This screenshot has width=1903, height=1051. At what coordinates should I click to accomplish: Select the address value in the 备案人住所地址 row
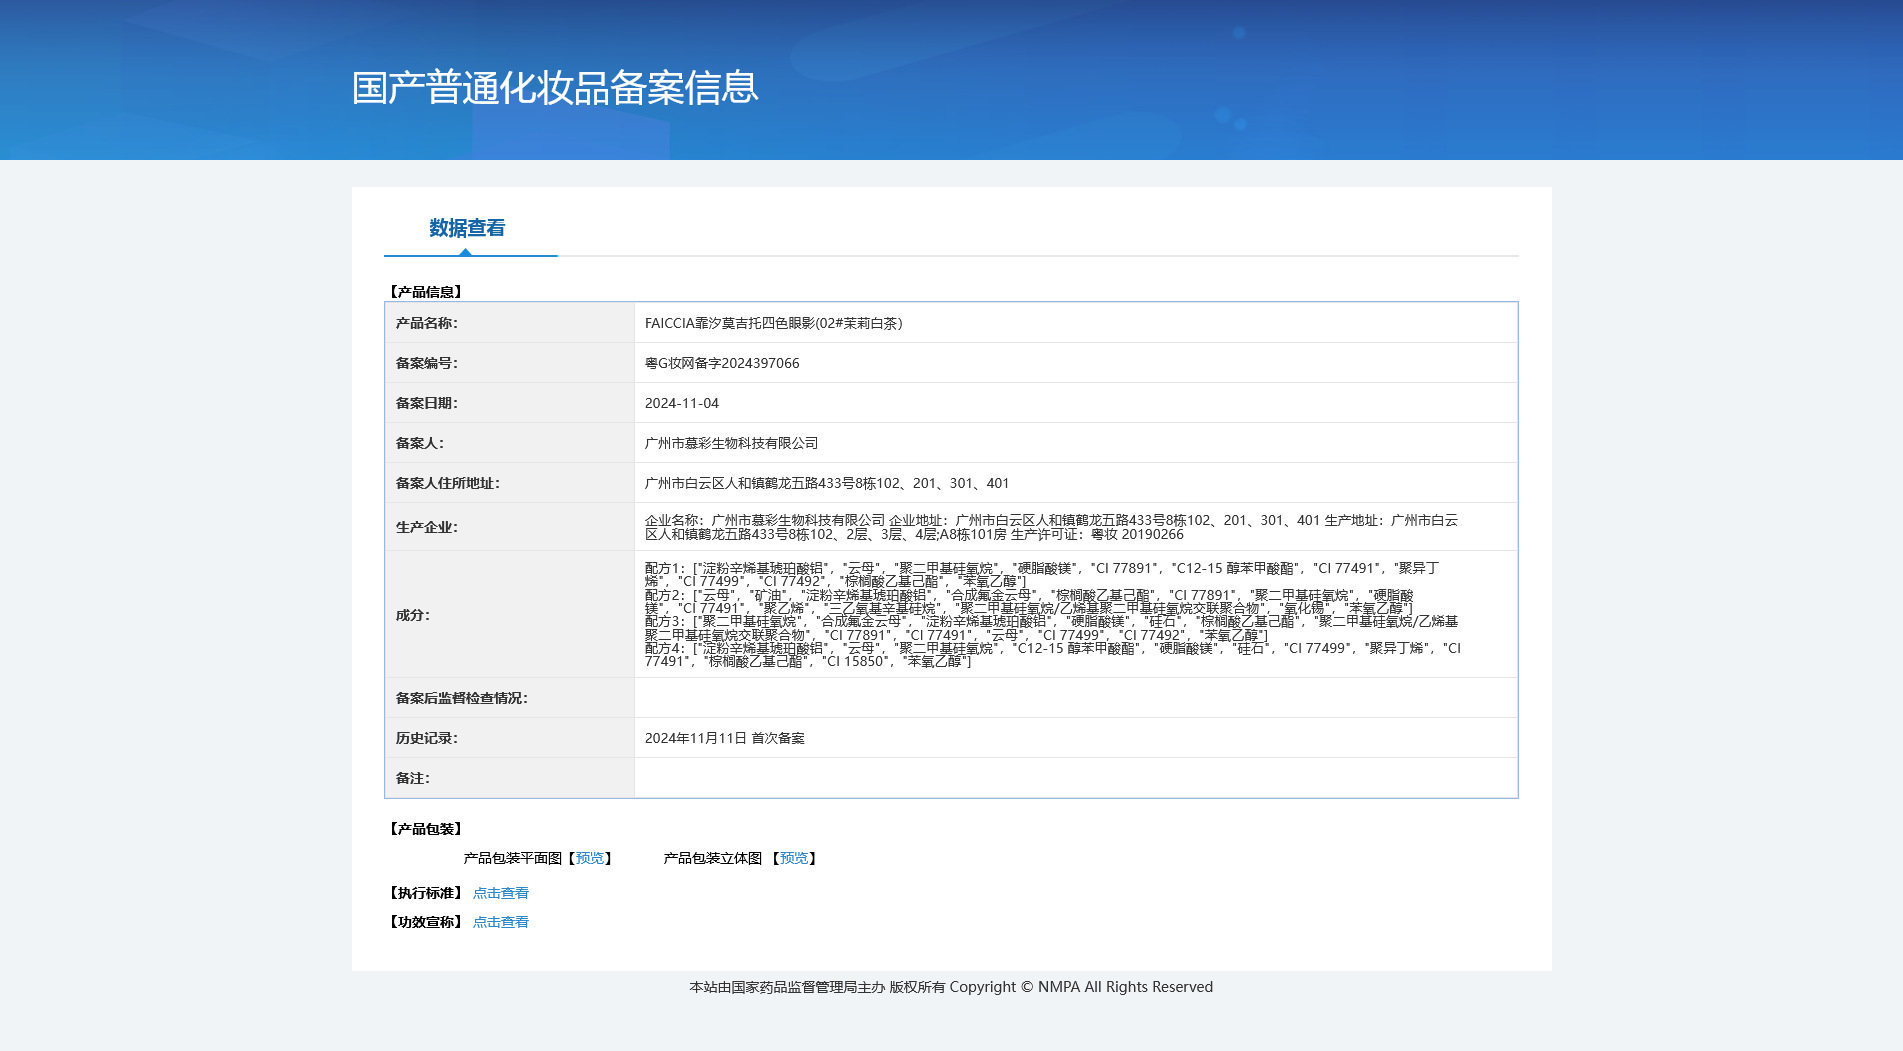(x=827, y=483)
